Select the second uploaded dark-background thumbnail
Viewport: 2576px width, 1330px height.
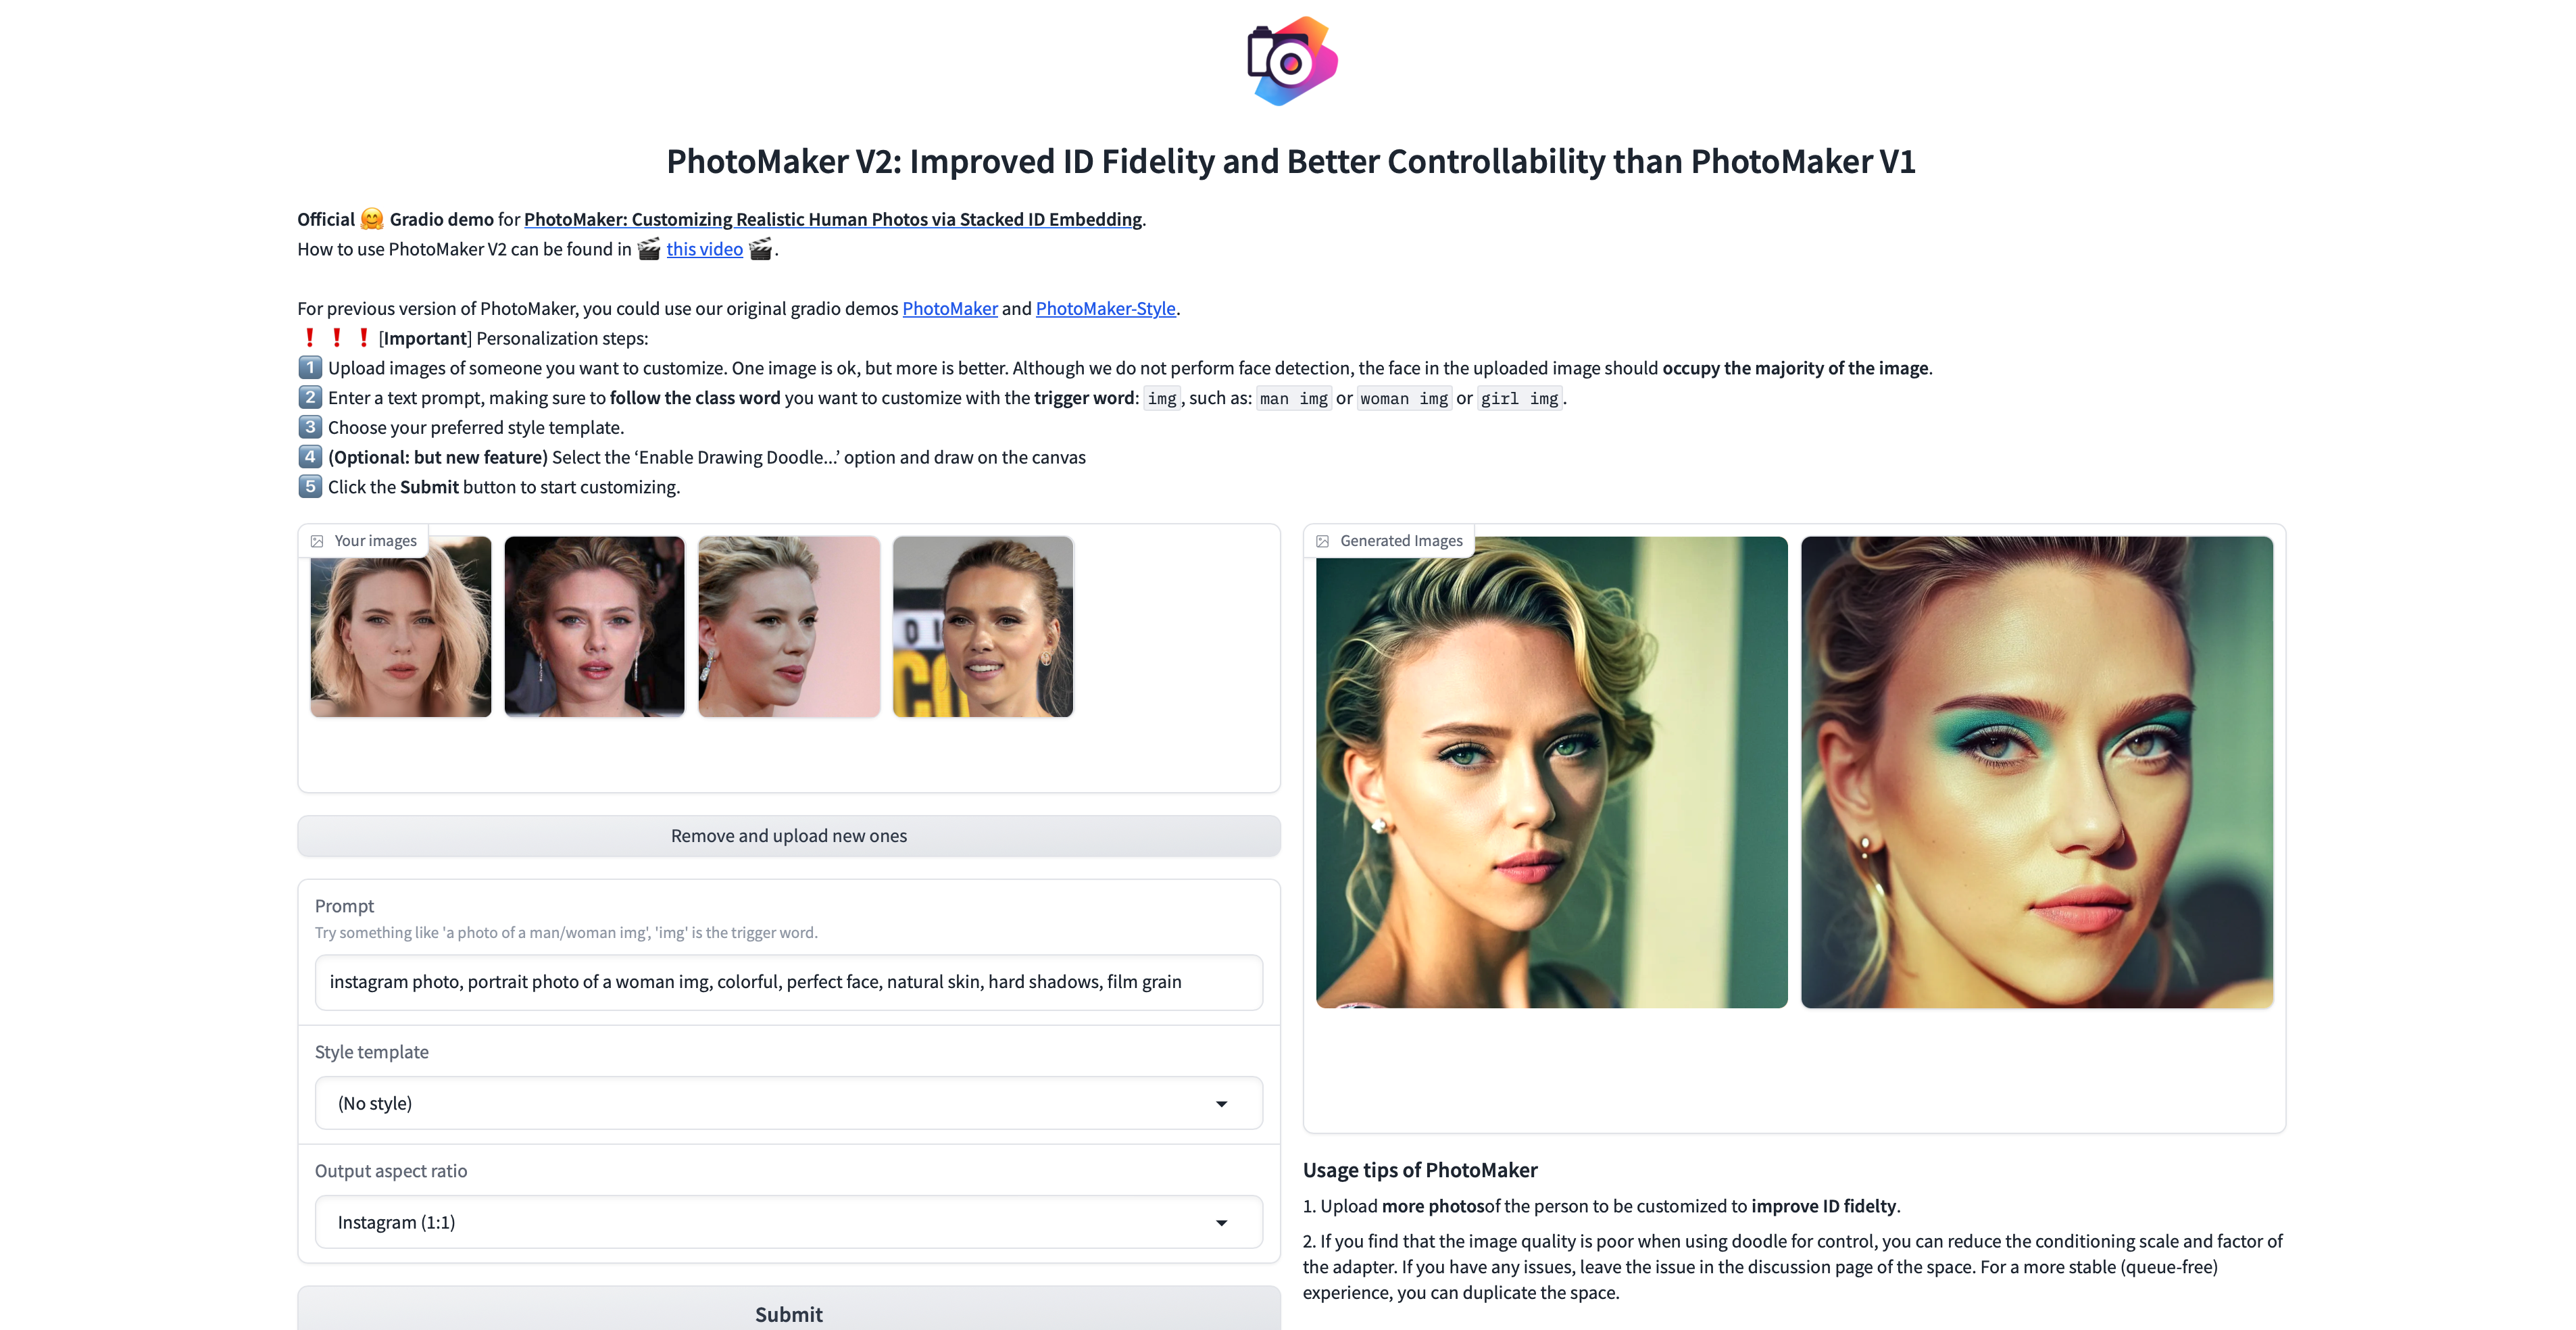595,626
